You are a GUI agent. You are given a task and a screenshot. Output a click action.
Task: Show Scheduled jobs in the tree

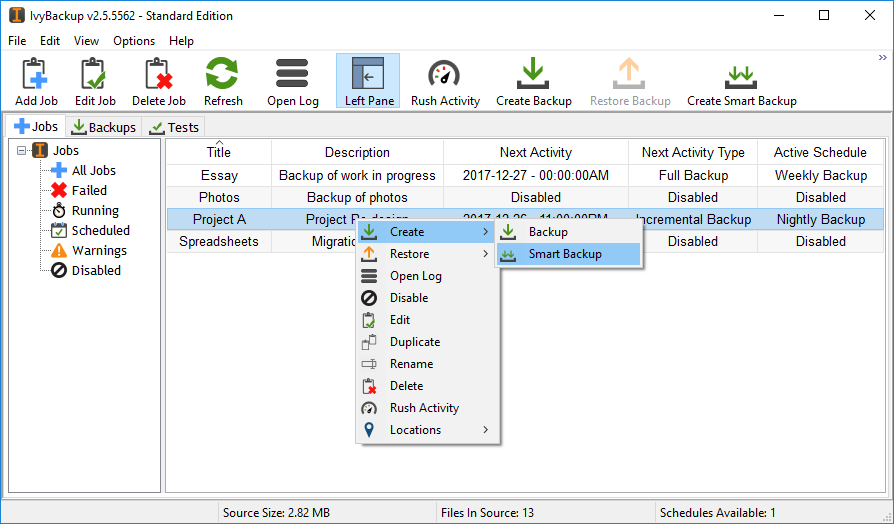(x=90, y=230)
